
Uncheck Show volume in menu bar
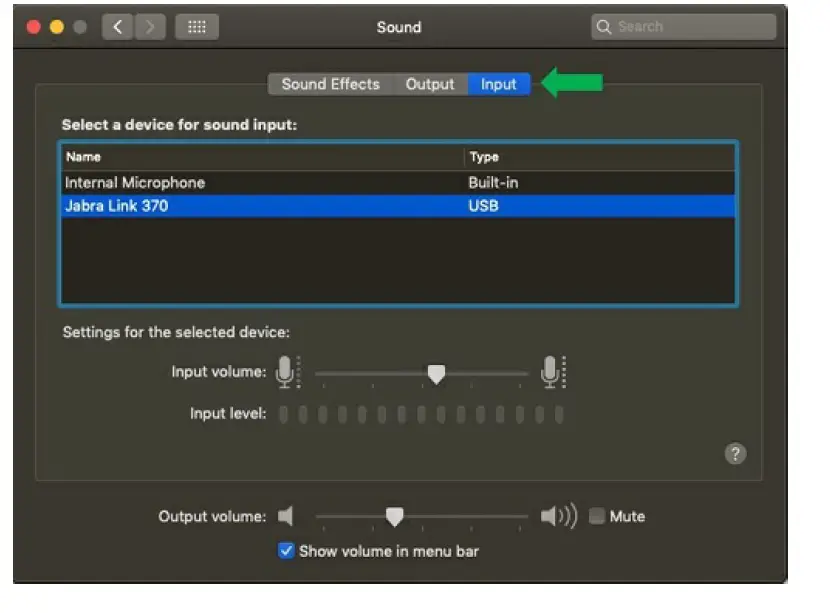[286, 550]
